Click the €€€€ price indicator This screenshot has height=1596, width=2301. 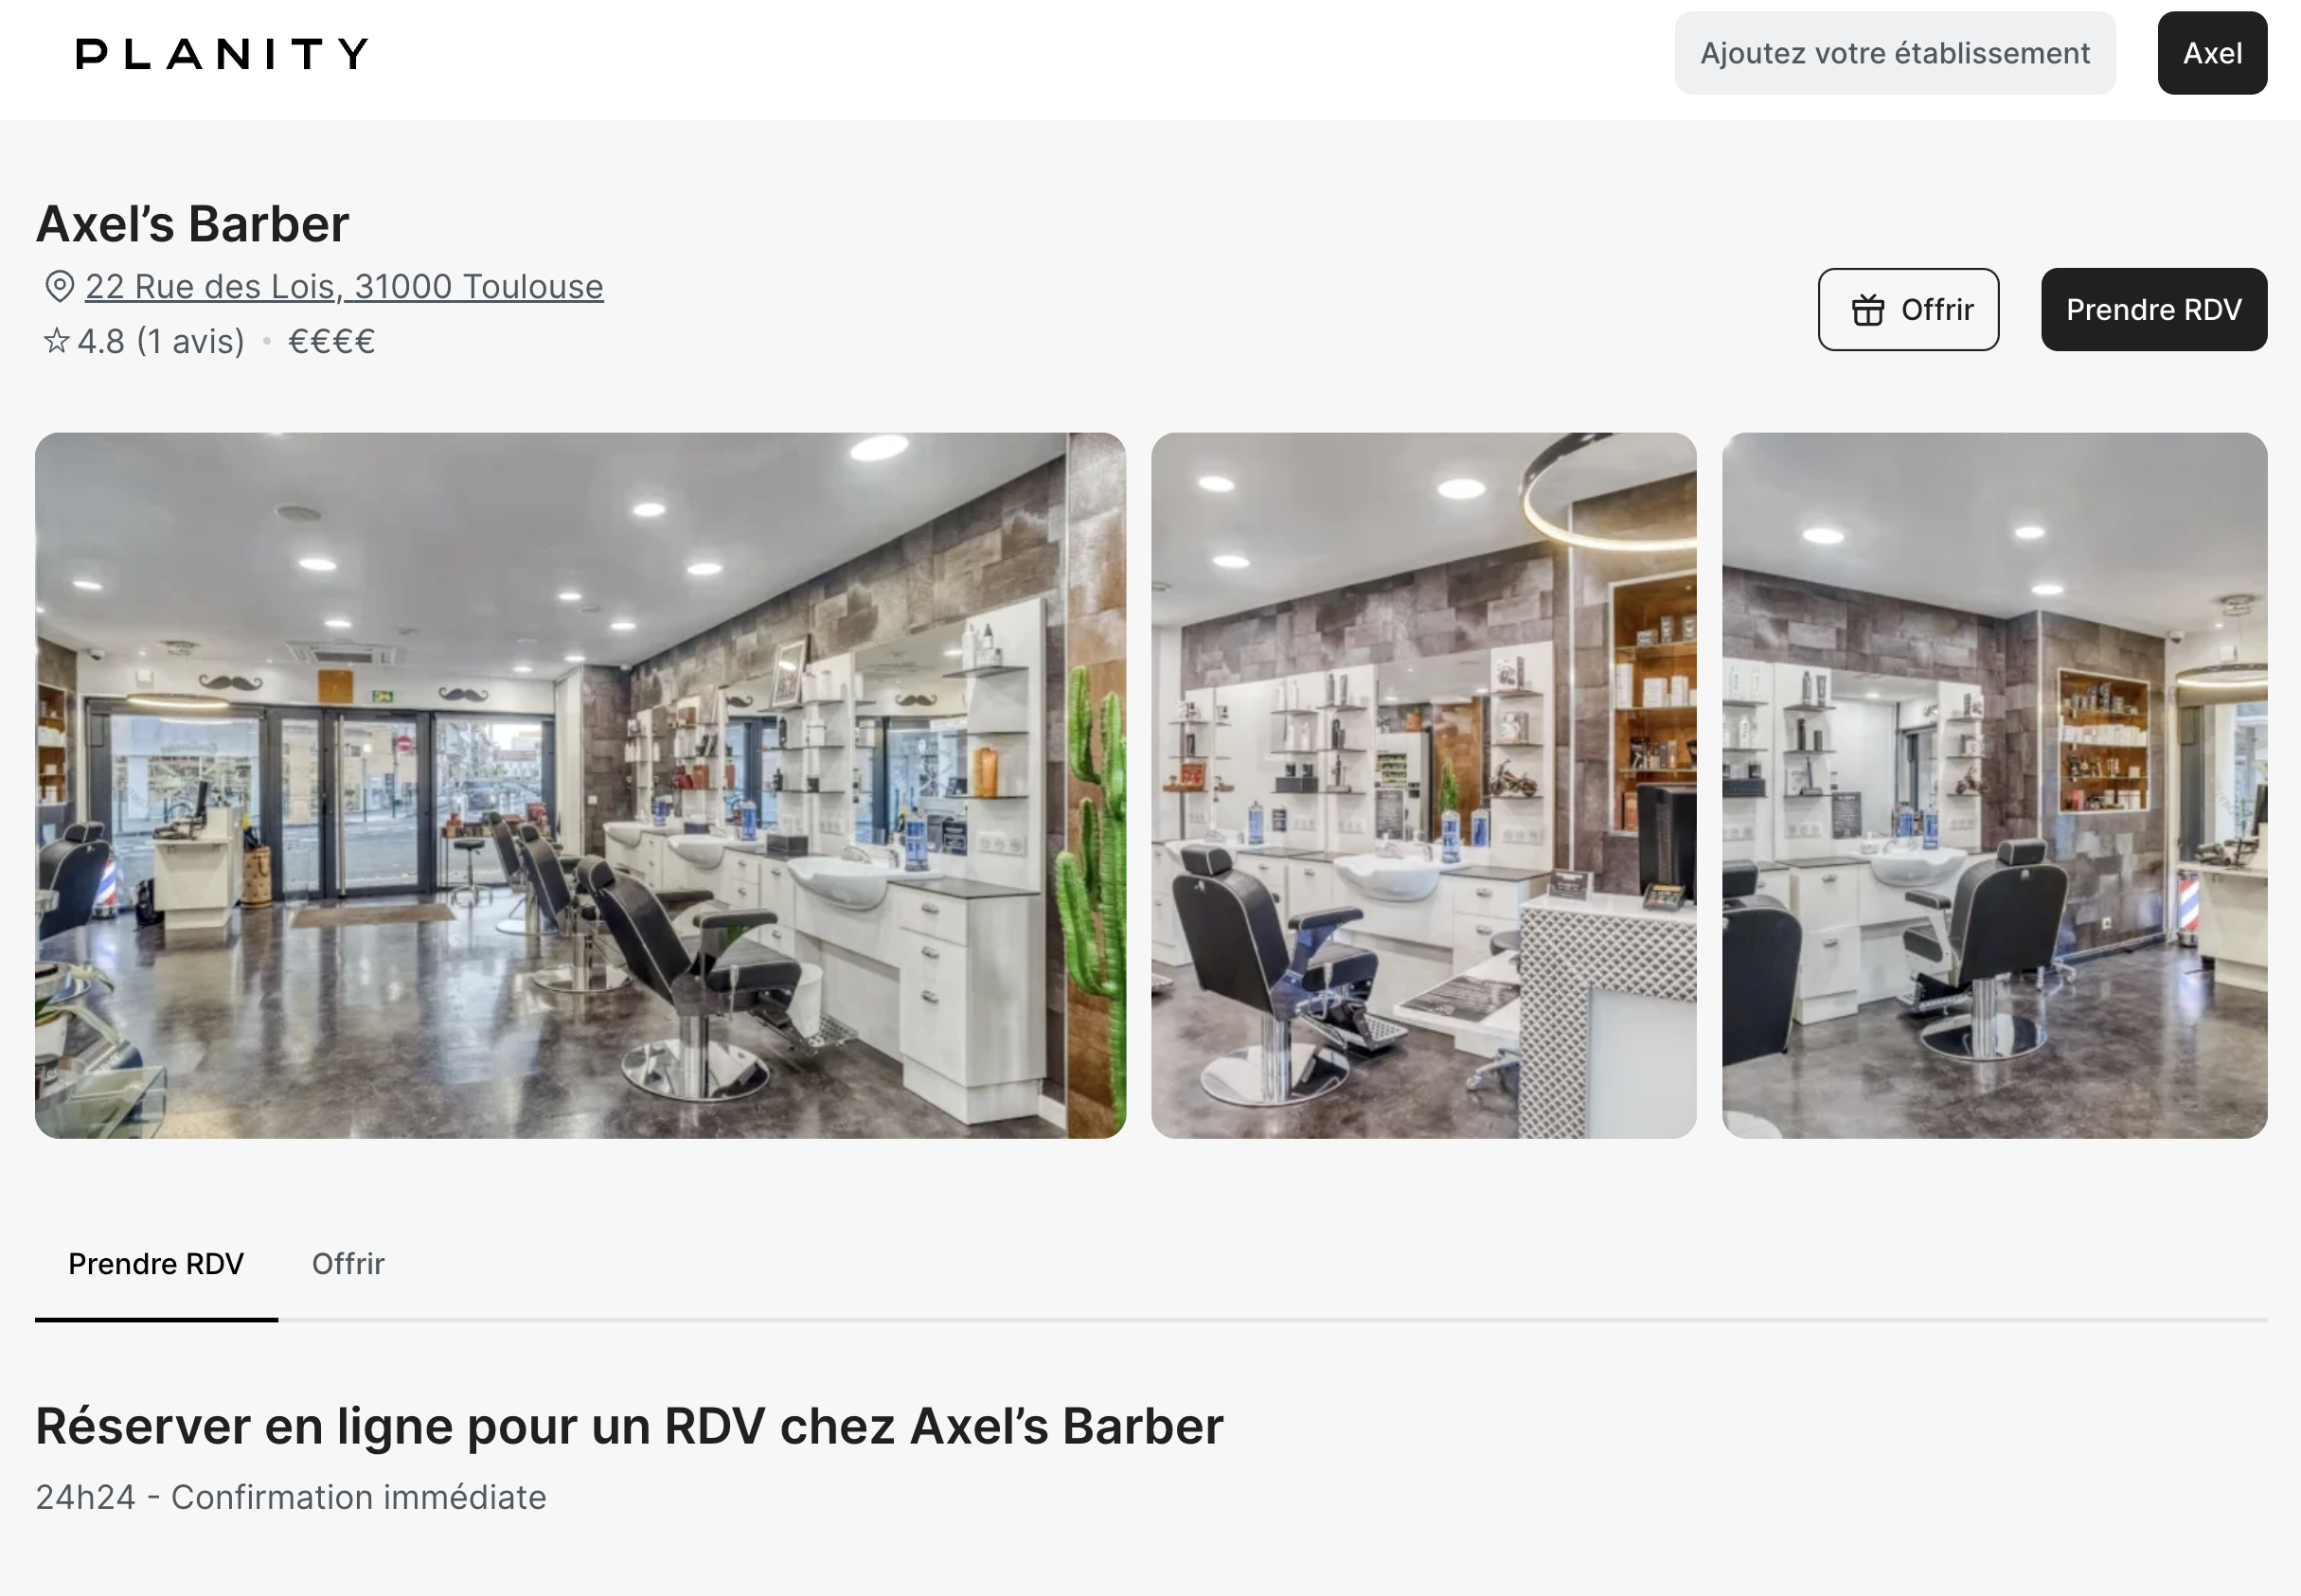pyautogui.click(x=331, y=342)
